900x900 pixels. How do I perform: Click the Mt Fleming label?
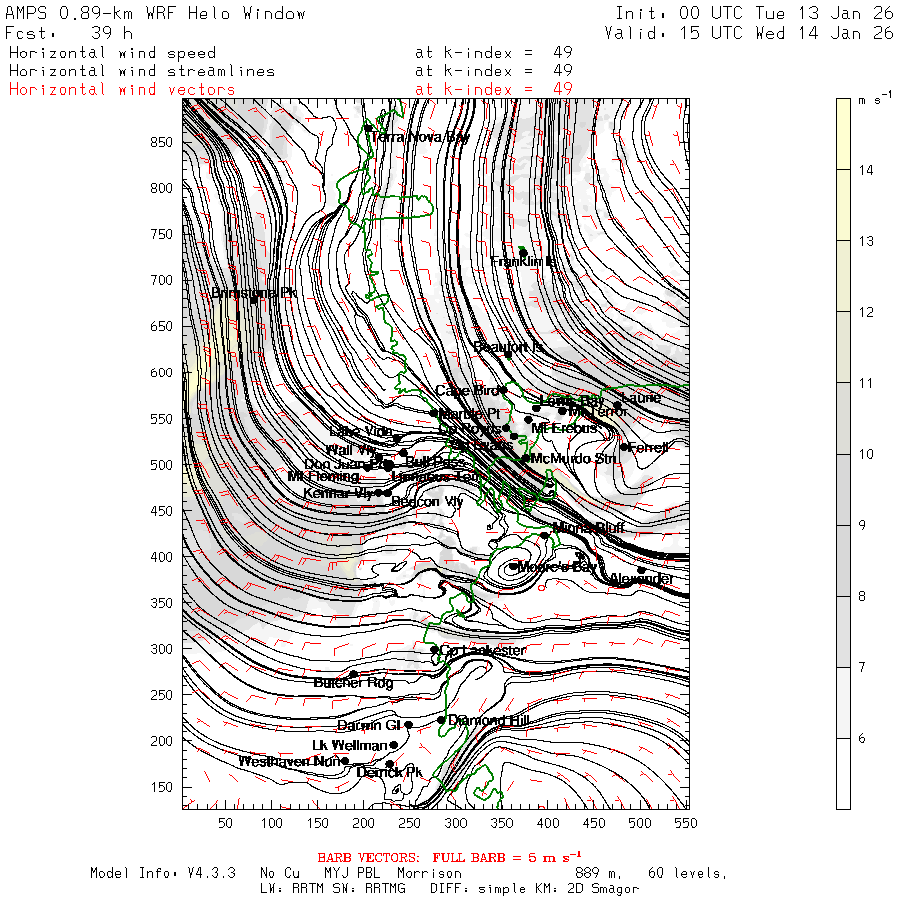tap(323, 476)
